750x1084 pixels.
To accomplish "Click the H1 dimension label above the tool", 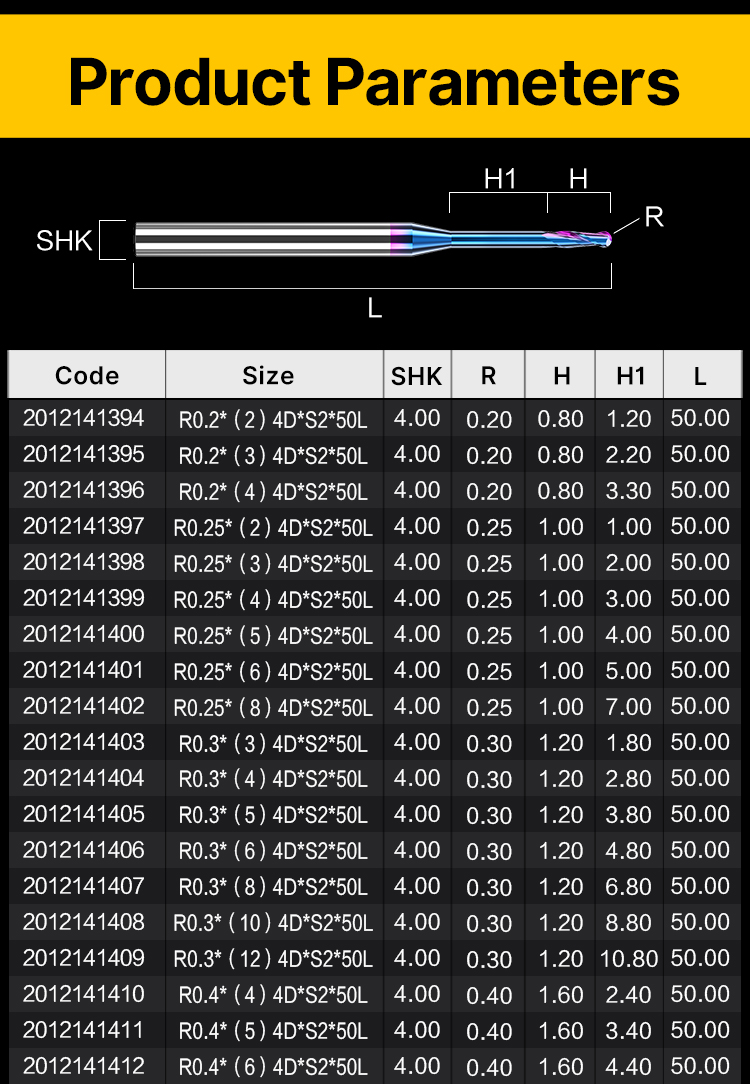I will 499,179.
